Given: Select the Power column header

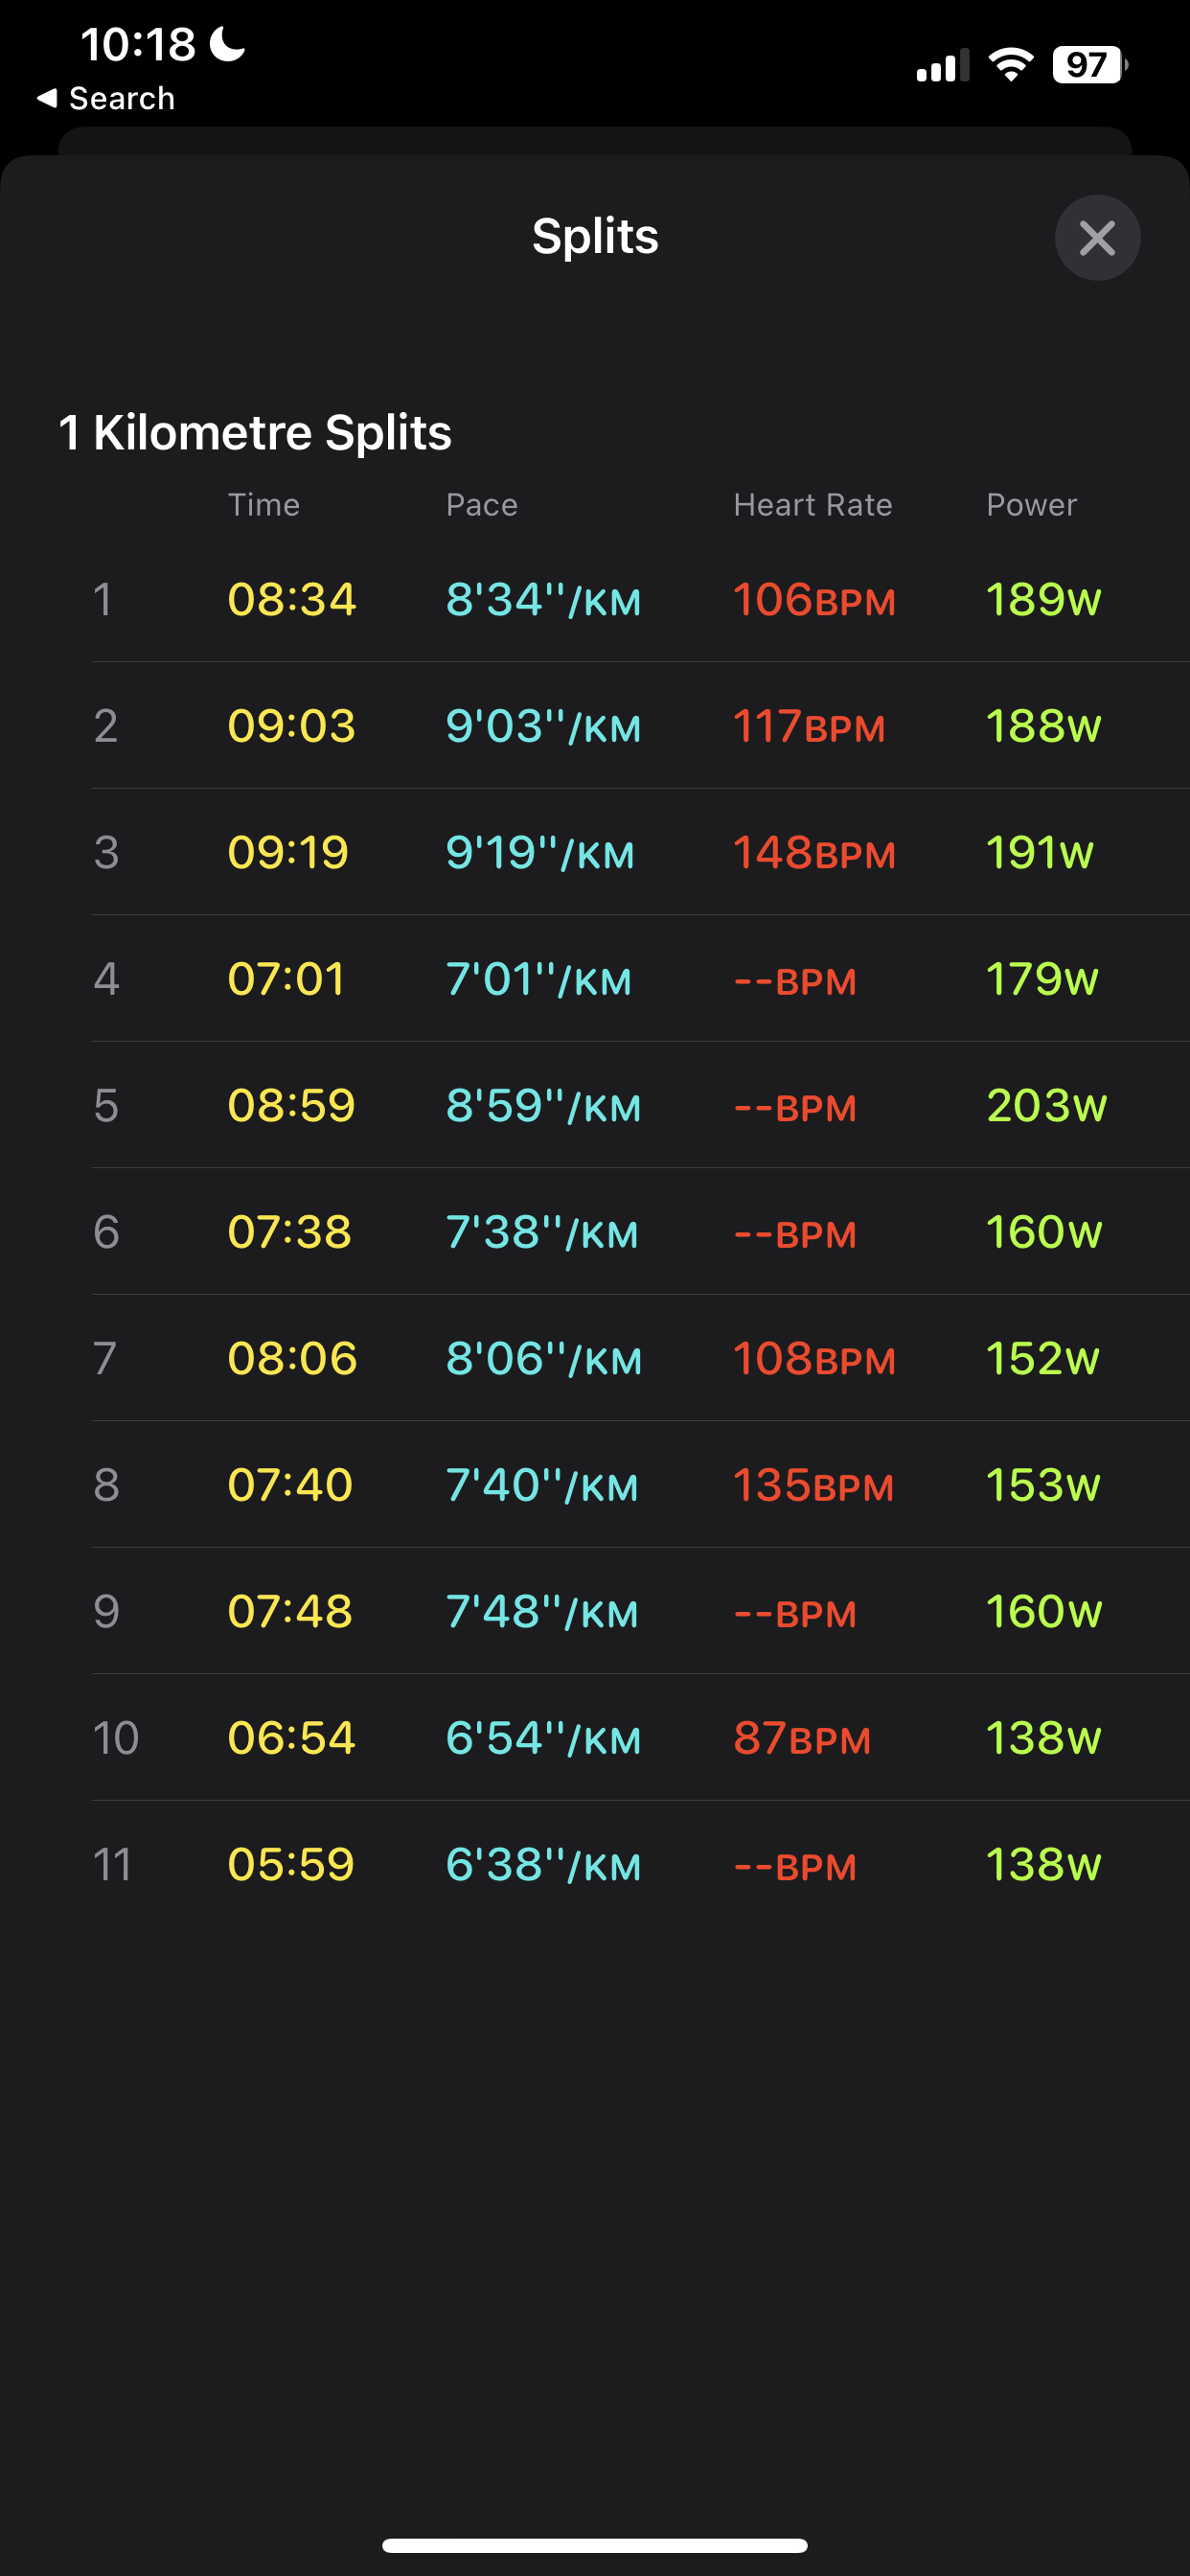Looking at the screenshot, I should pos(1031,505).
